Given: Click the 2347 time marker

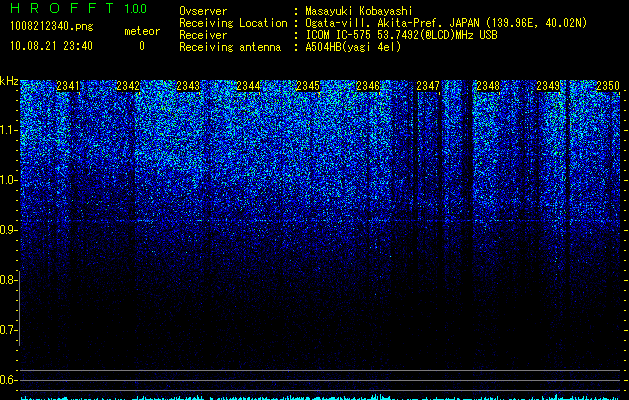Looking at the screenshot, I should click(x=428, y=86).
